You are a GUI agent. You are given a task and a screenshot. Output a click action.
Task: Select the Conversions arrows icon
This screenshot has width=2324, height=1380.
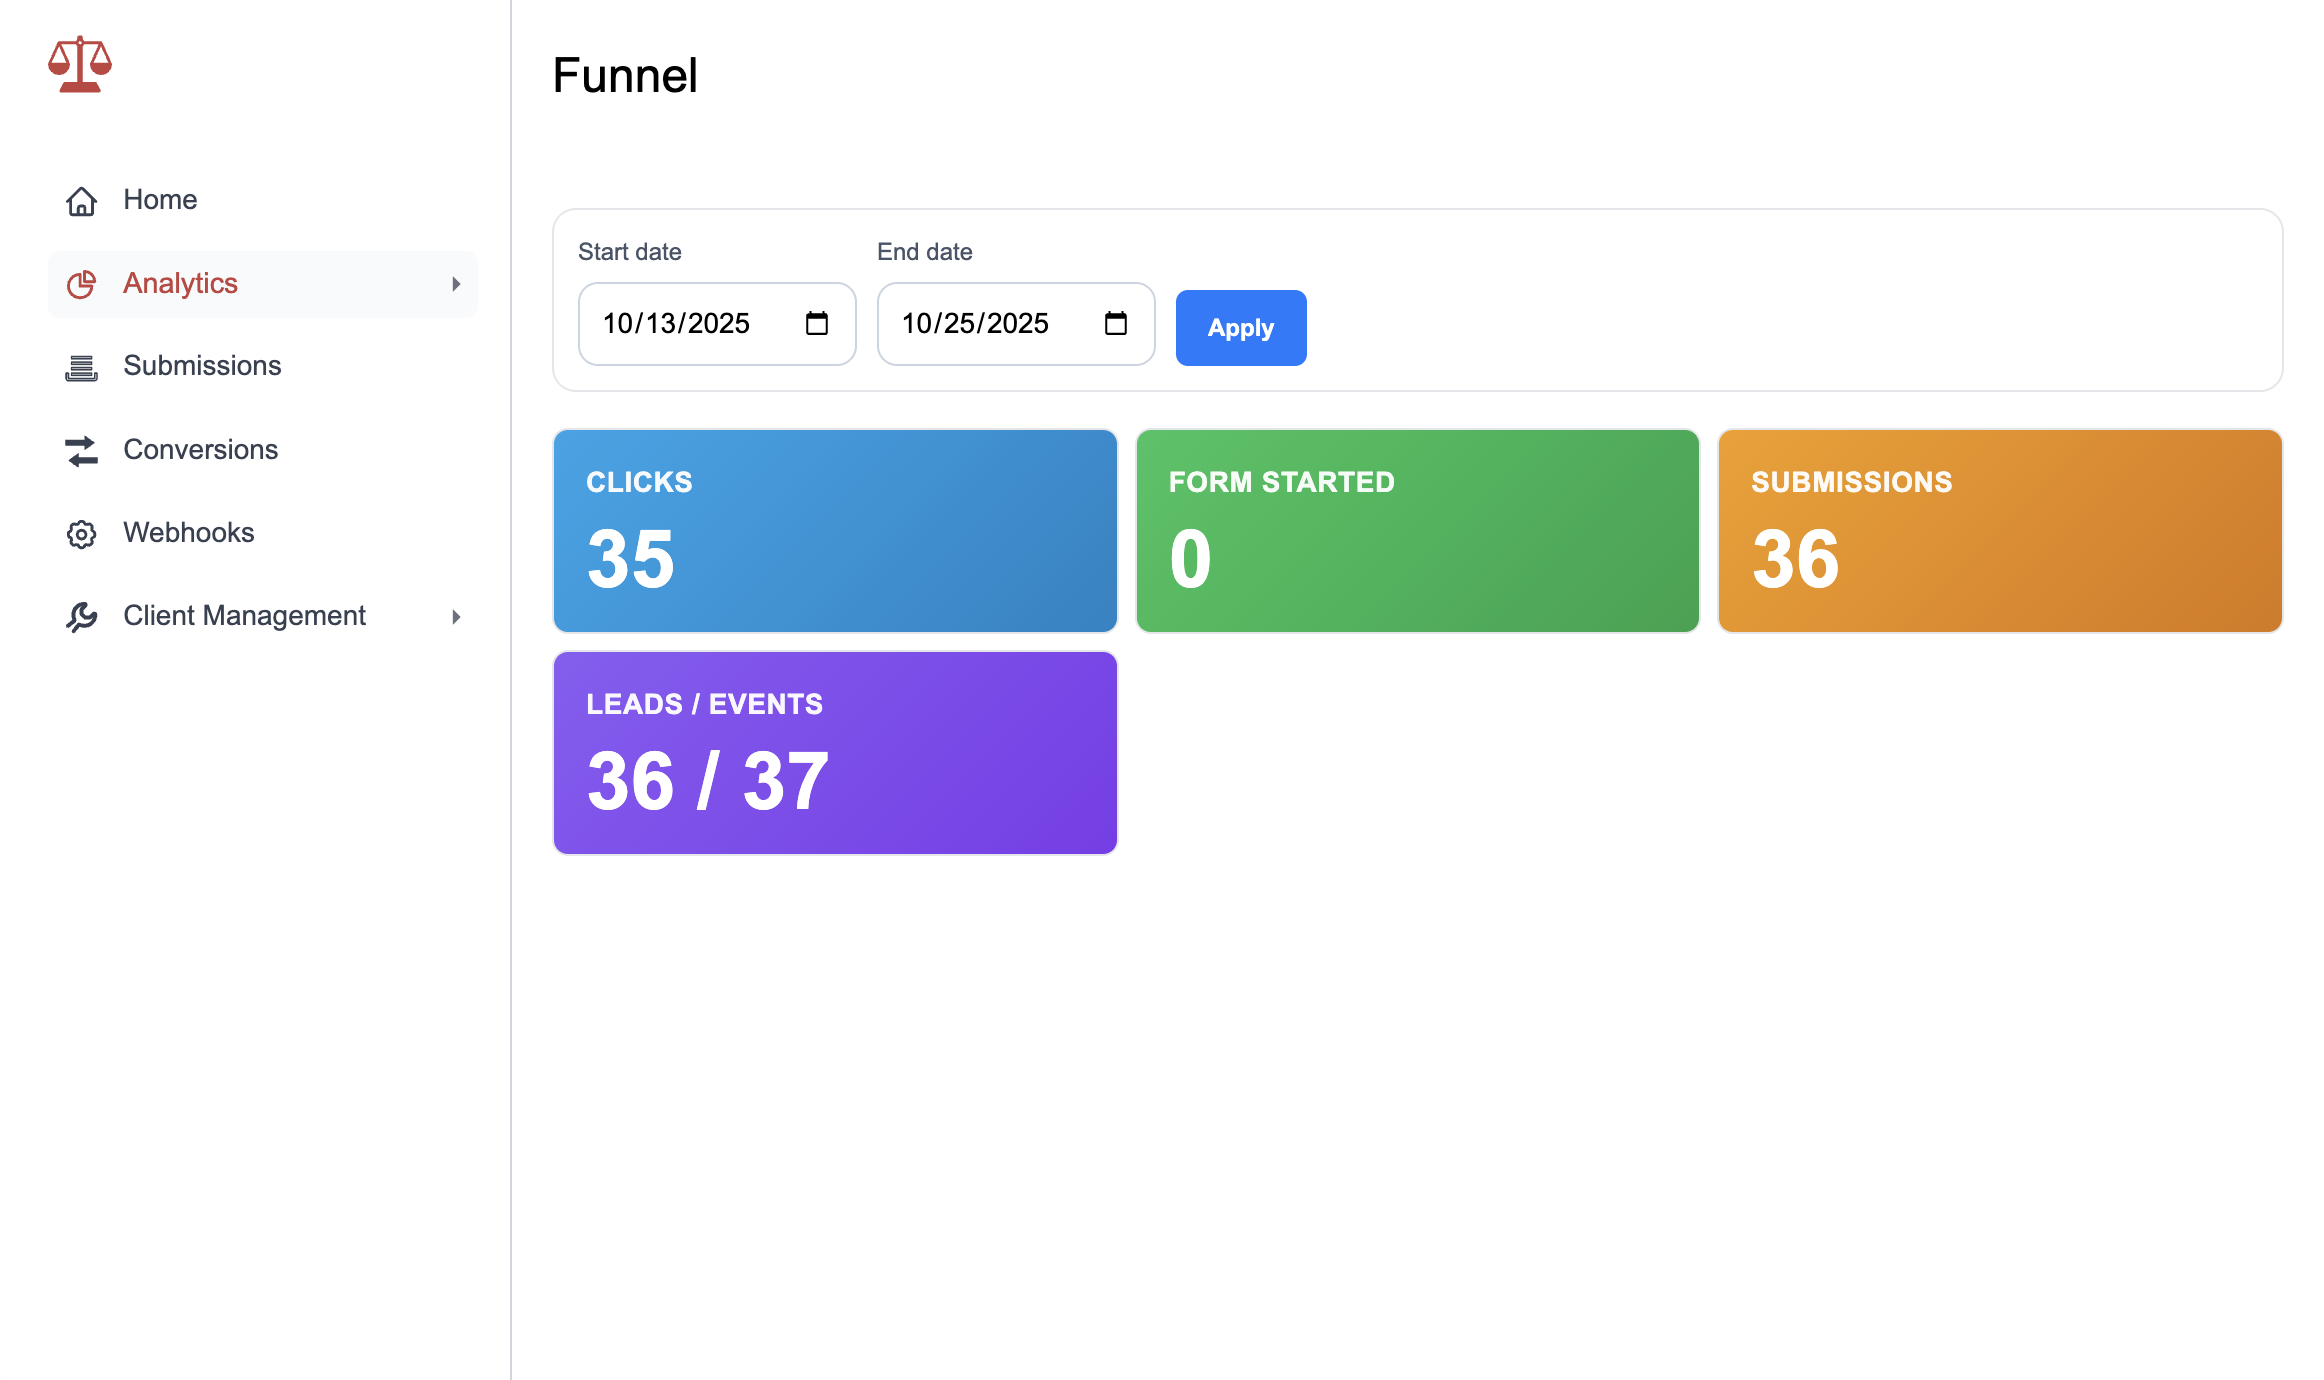coord(82,450)
